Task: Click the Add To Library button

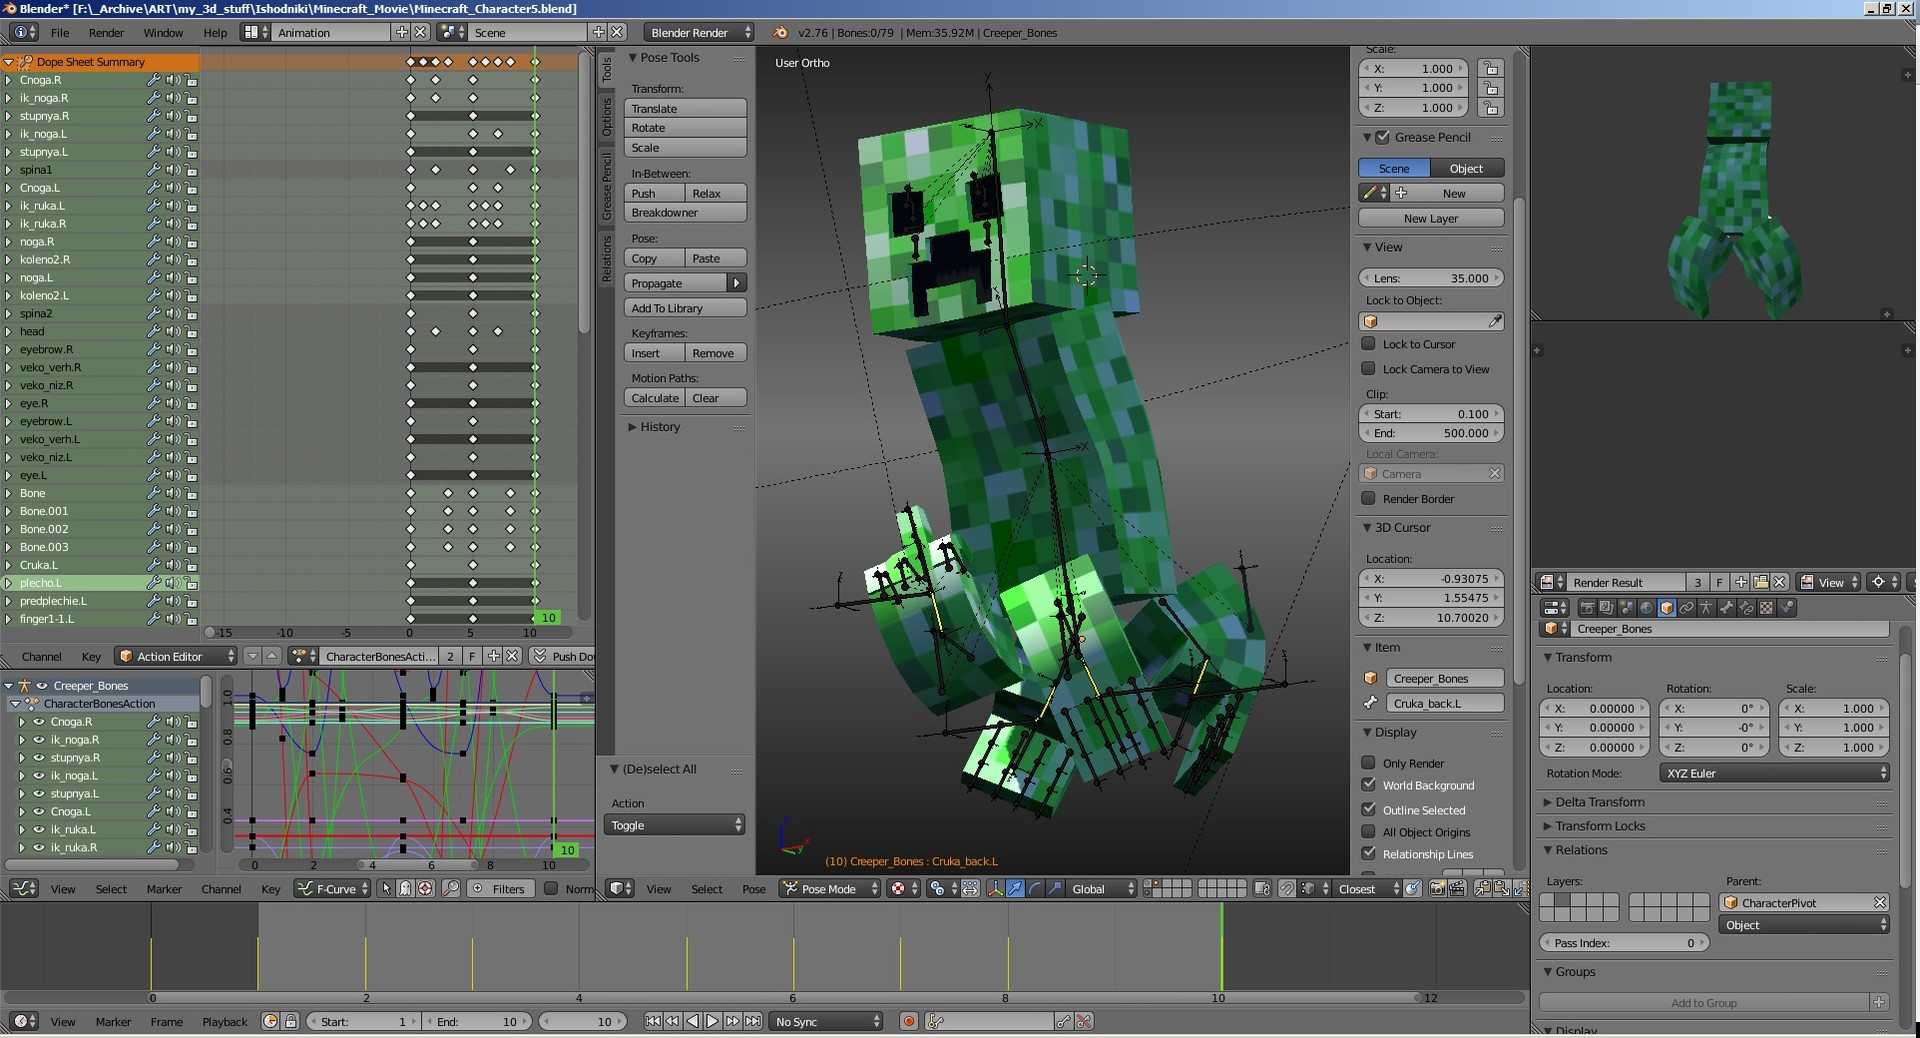Action: click(x=685, y=308)
